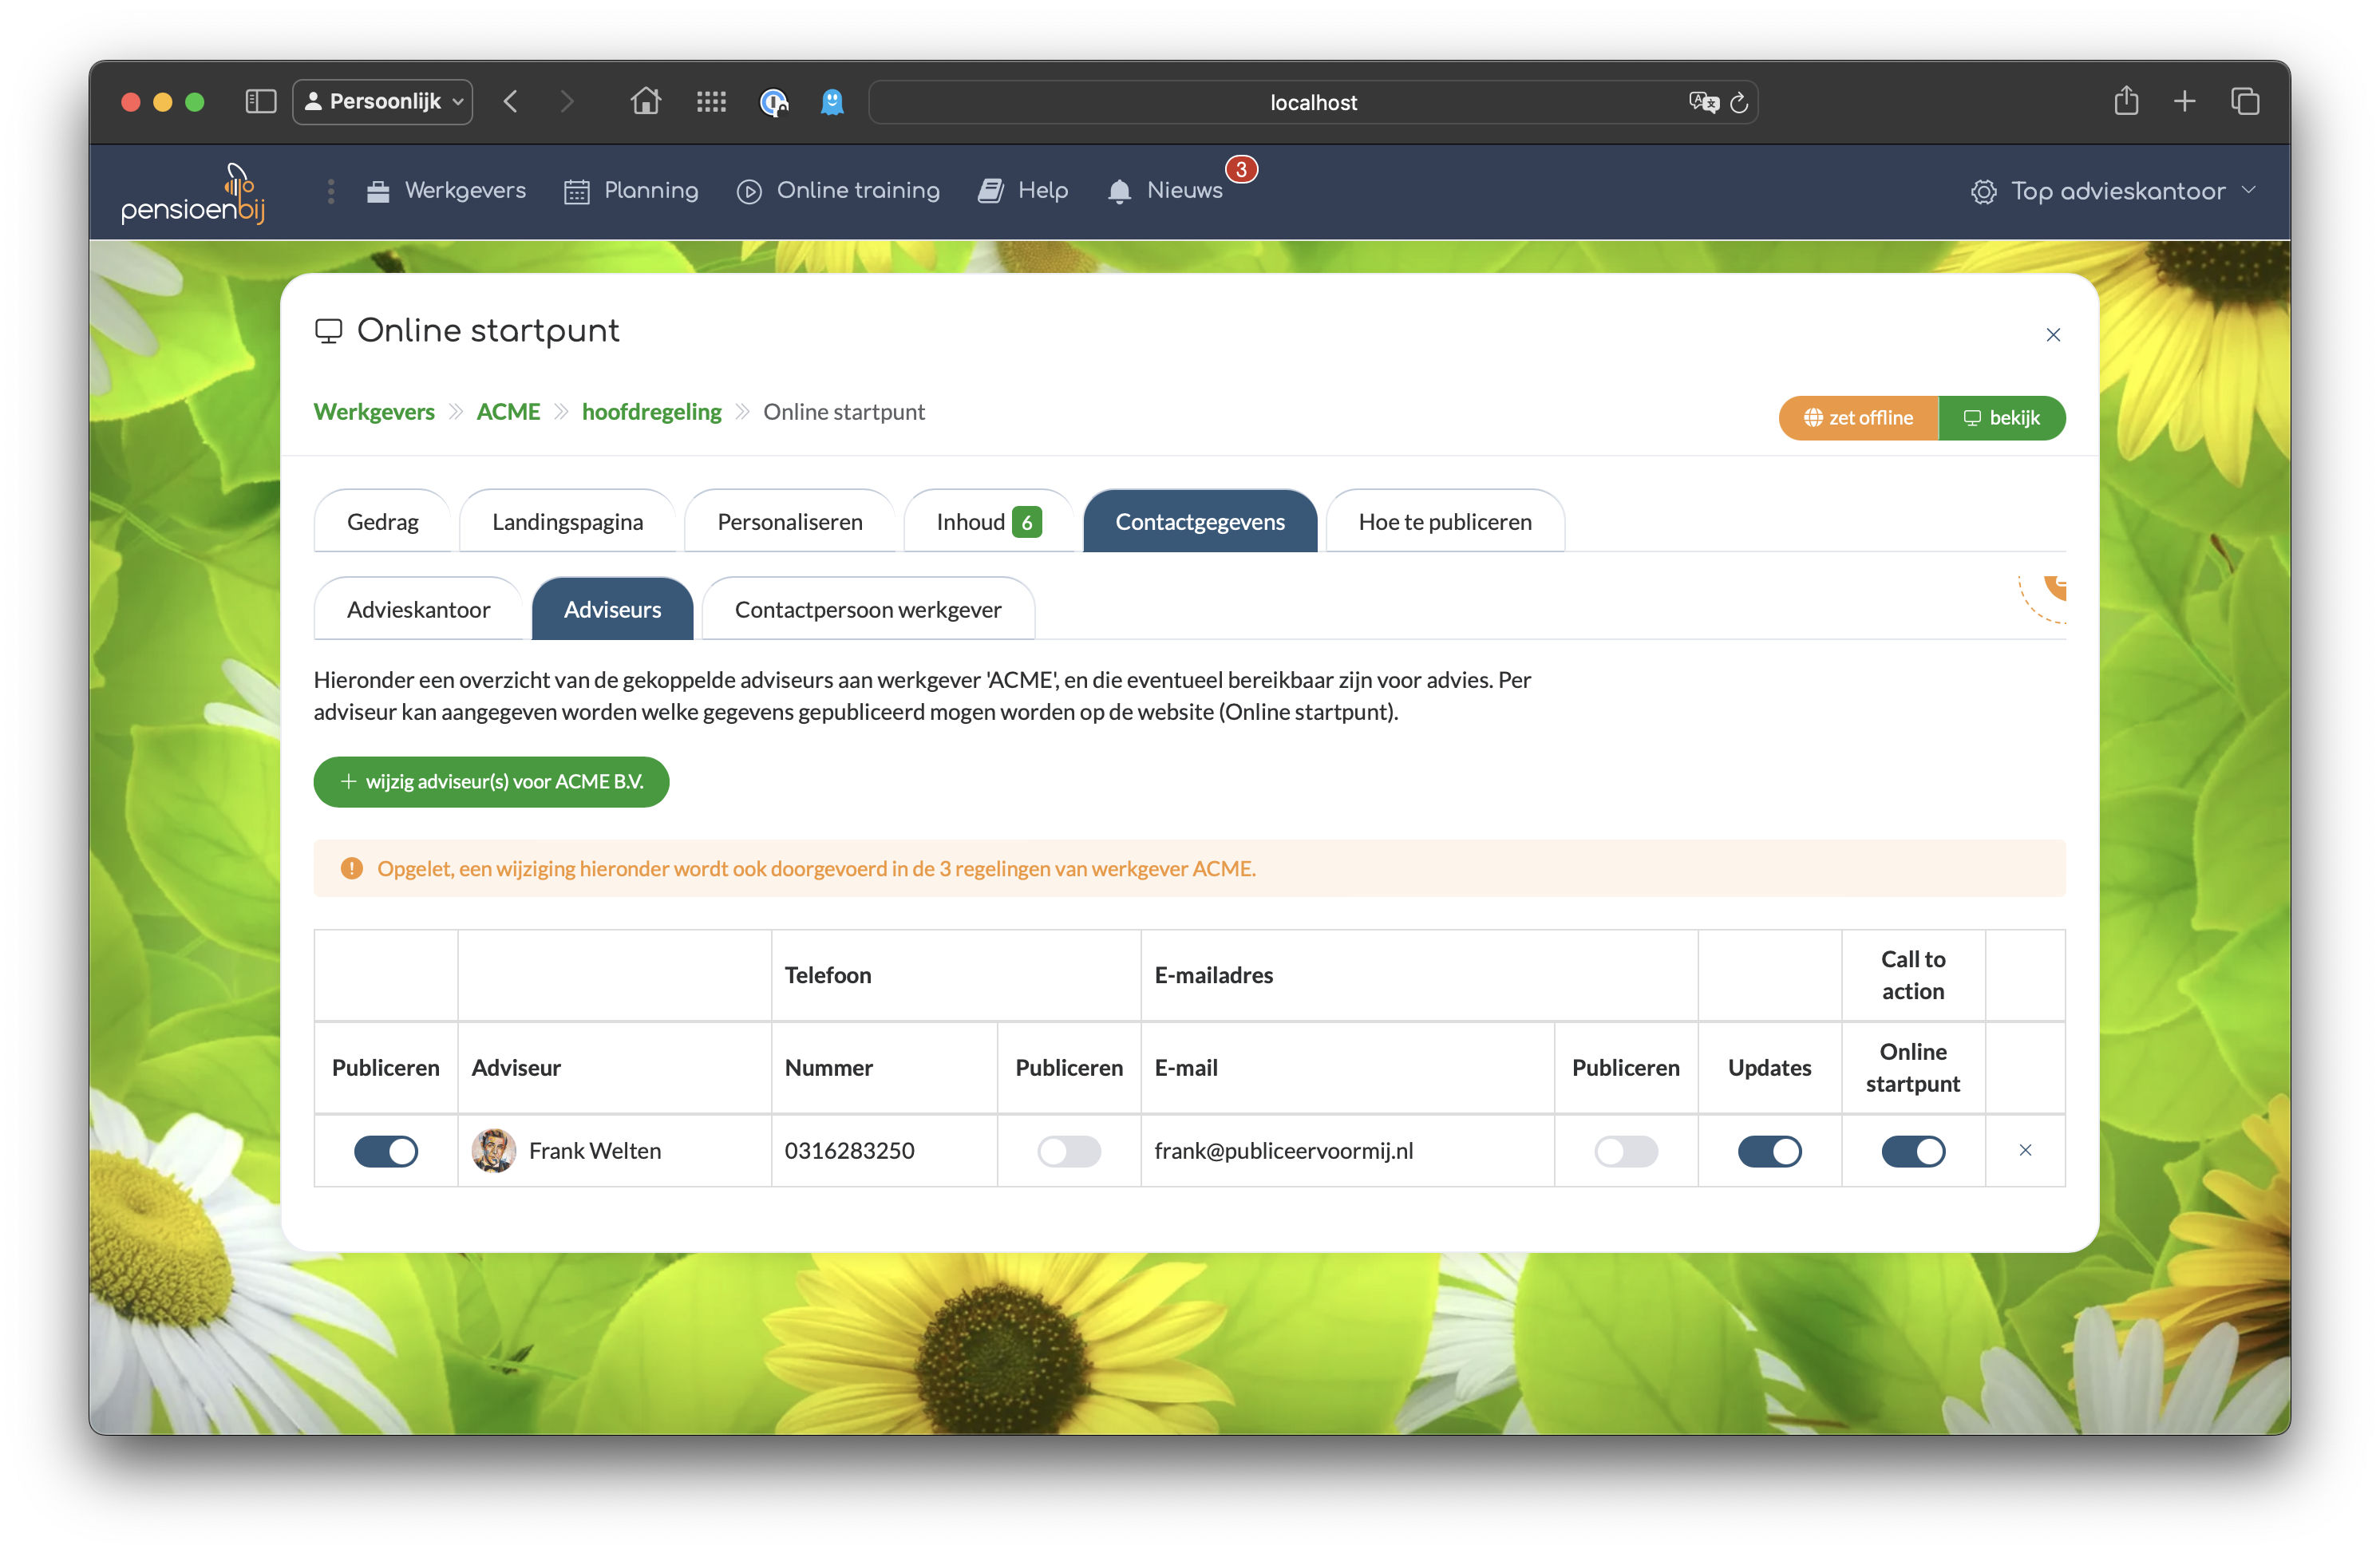Open the three-dot menu beside logo
Image resolution: width=2380 pixels, height=1553 pixels.
coord(331,191)
